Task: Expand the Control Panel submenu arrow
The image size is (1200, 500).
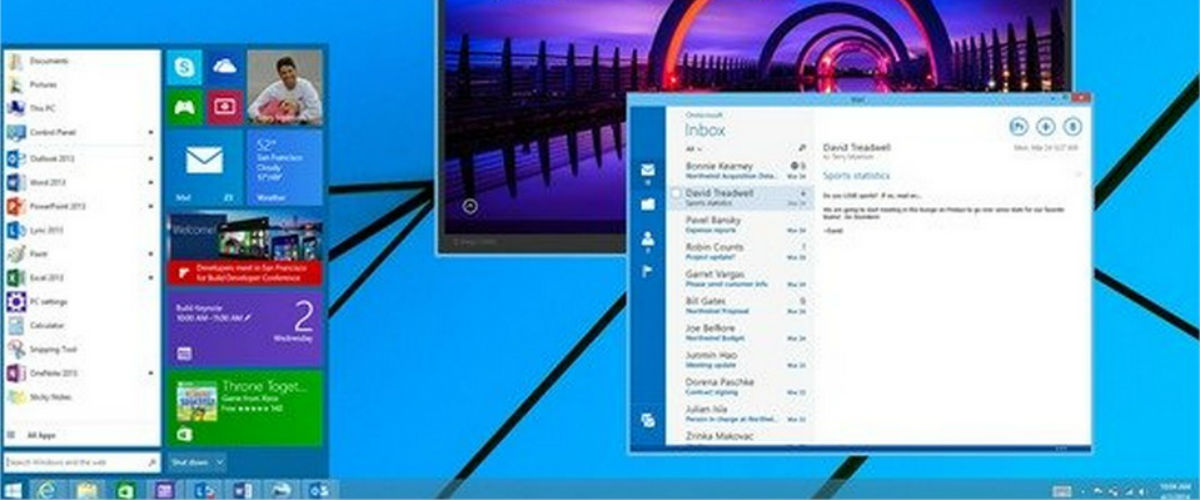Action: click(152, 132)
